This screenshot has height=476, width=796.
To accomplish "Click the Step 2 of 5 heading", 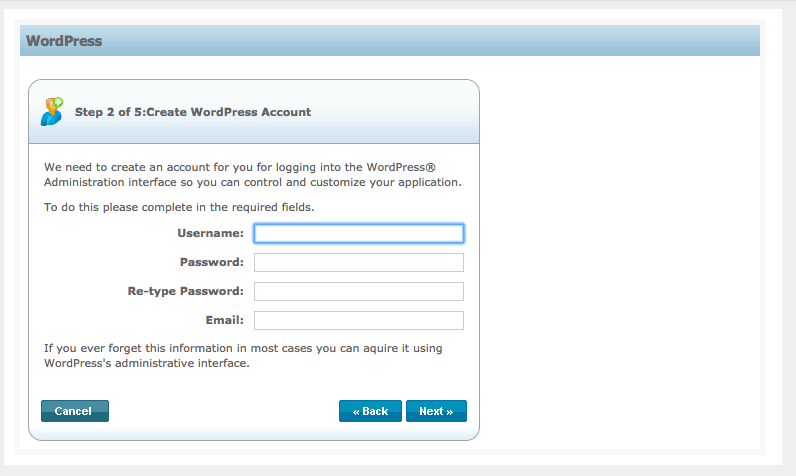I will 193,112.
